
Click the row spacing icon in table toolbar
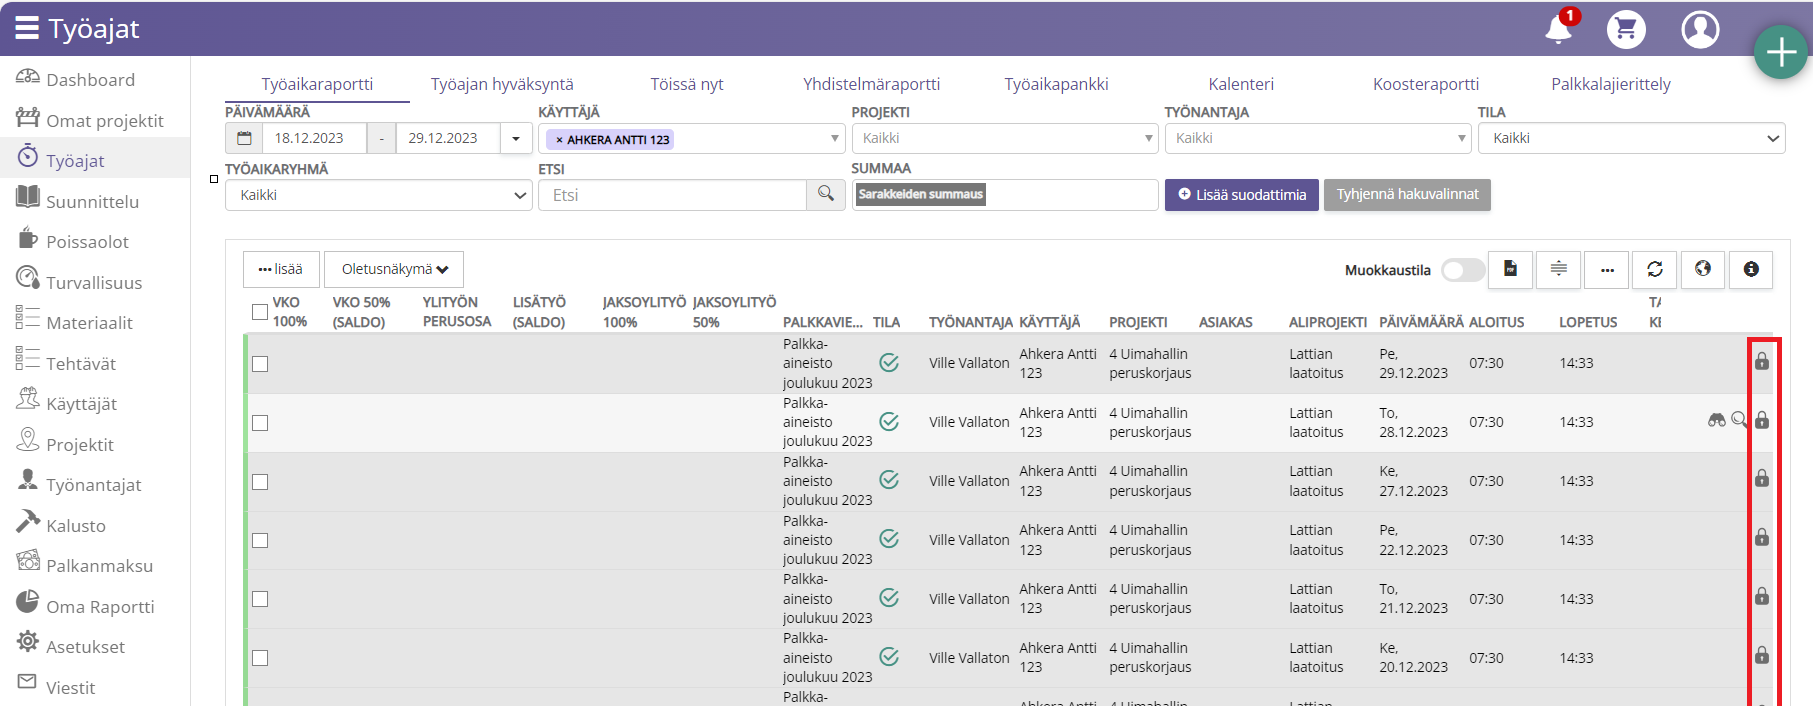[1558, 269]
